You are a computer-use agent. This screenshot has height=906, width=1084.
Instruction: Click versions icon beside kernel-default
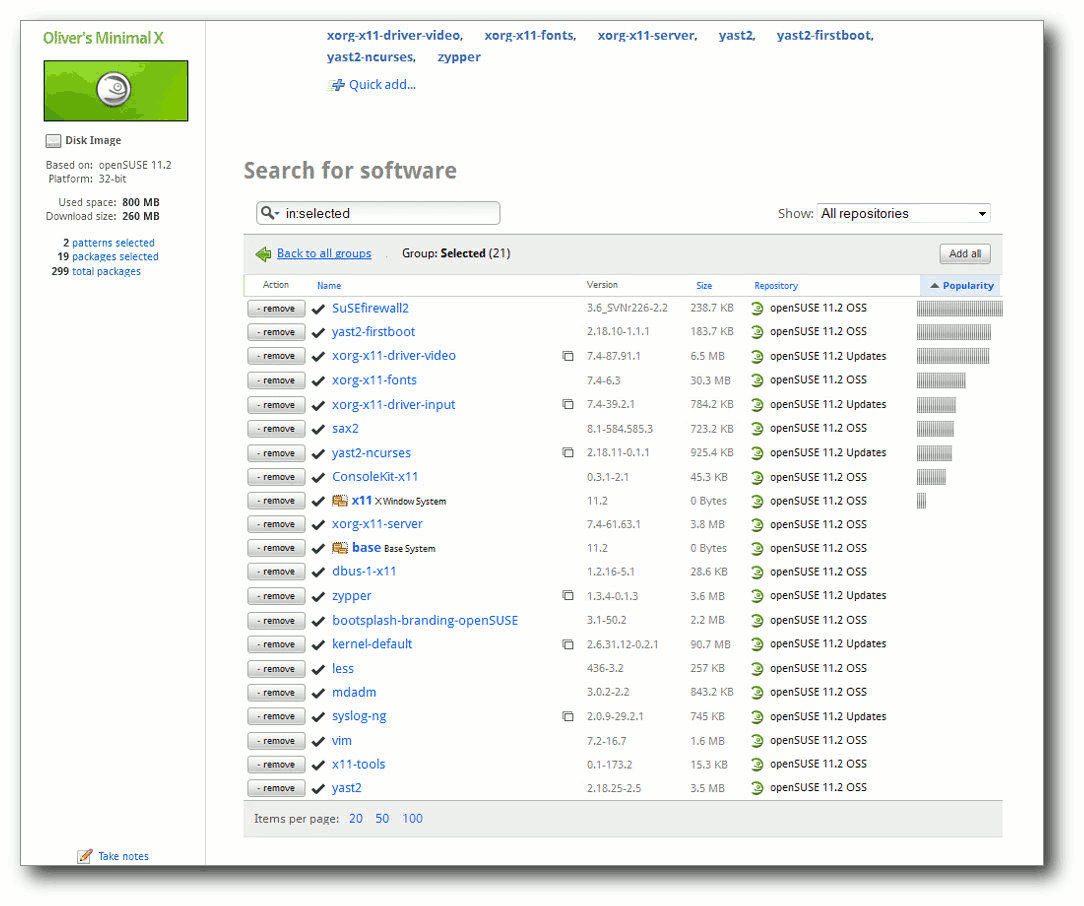point(568,645)
